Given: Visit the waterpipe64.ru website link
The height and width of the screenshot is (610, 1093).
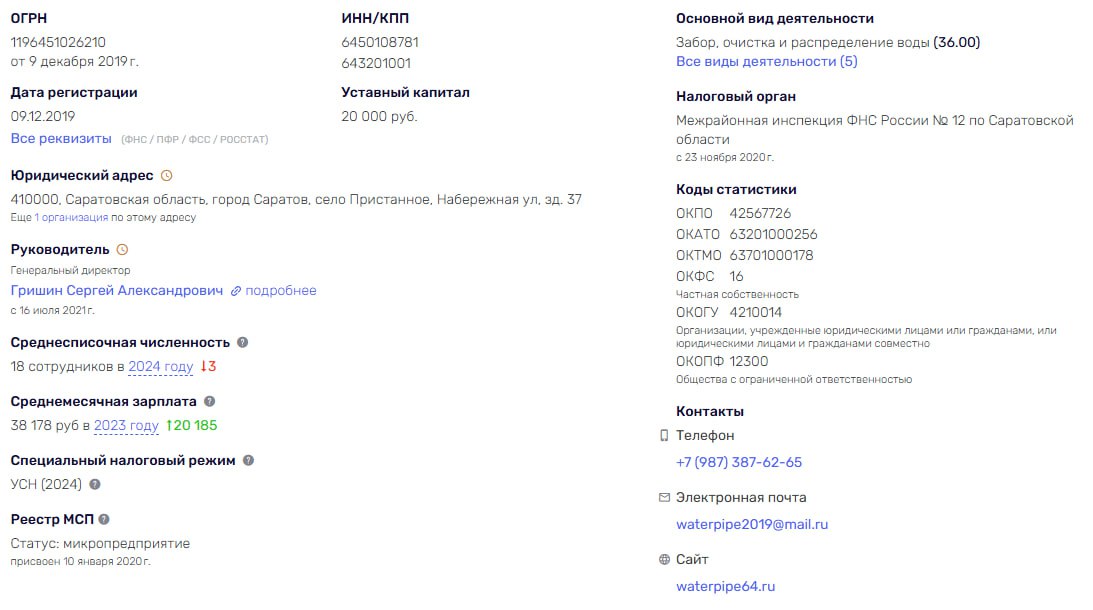Looking at the screenshot, I should (726, 586).
